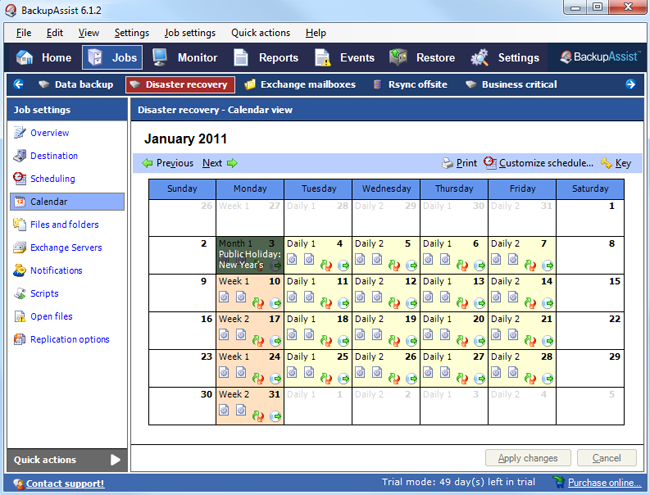Click green arrow icon on Monday 31
The image size is (650, 495).
tap(275, 416)
